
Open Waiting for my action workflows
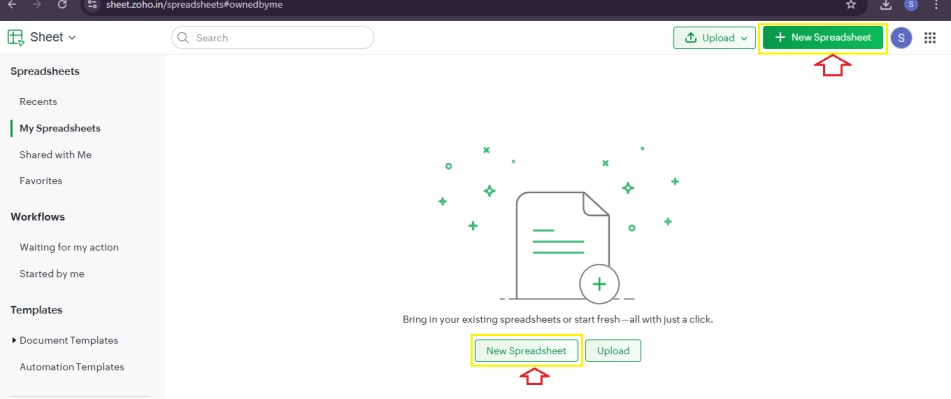[69, 247]
